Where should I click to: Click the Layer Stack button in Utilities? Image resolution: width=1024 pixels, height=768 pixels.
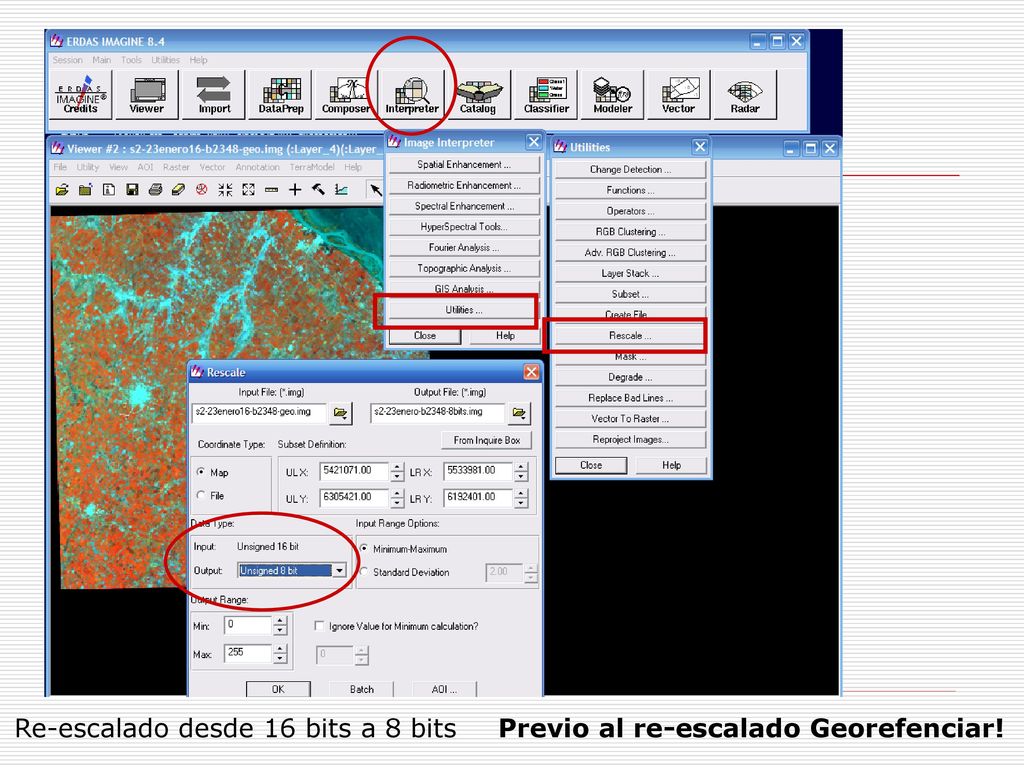pos(630,274)
